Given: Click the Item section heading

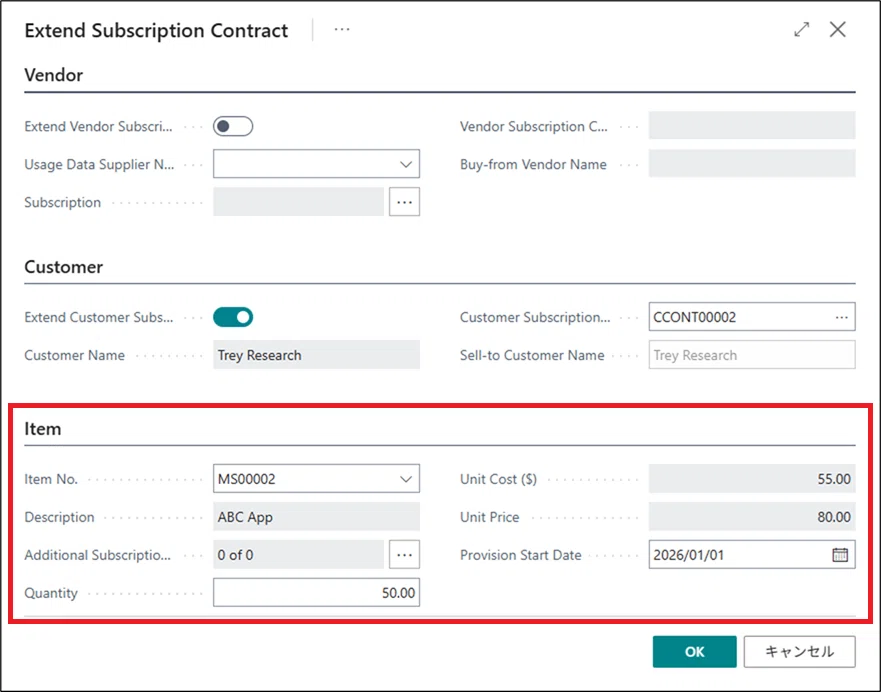Looking at the screenshot, I should point(43,429).
